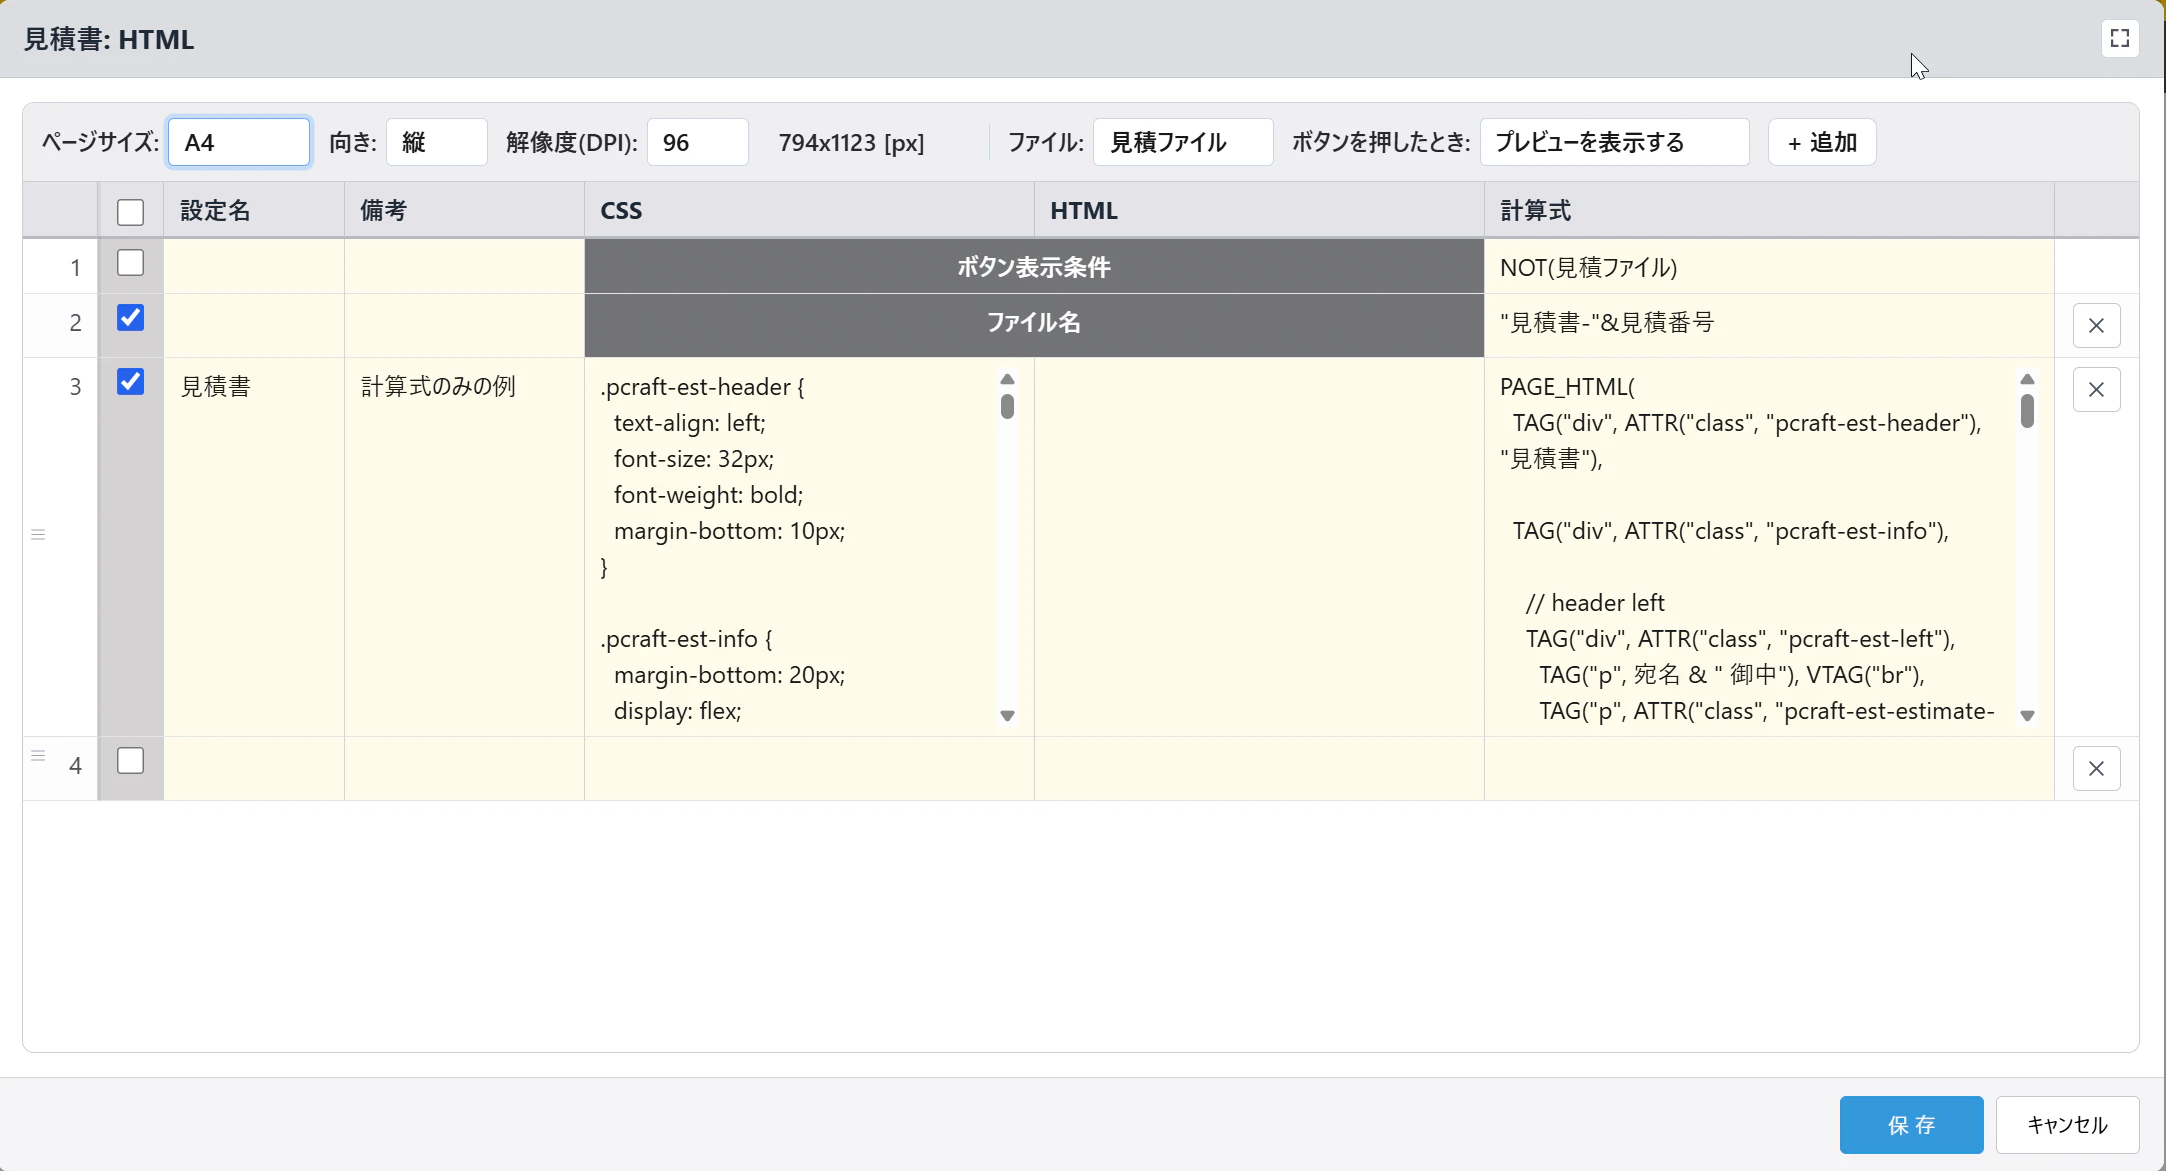Uncheck the 見積書 row 3 checkbox
The height and width of the screenshot is (1171, 2166).
click(130, 382)
